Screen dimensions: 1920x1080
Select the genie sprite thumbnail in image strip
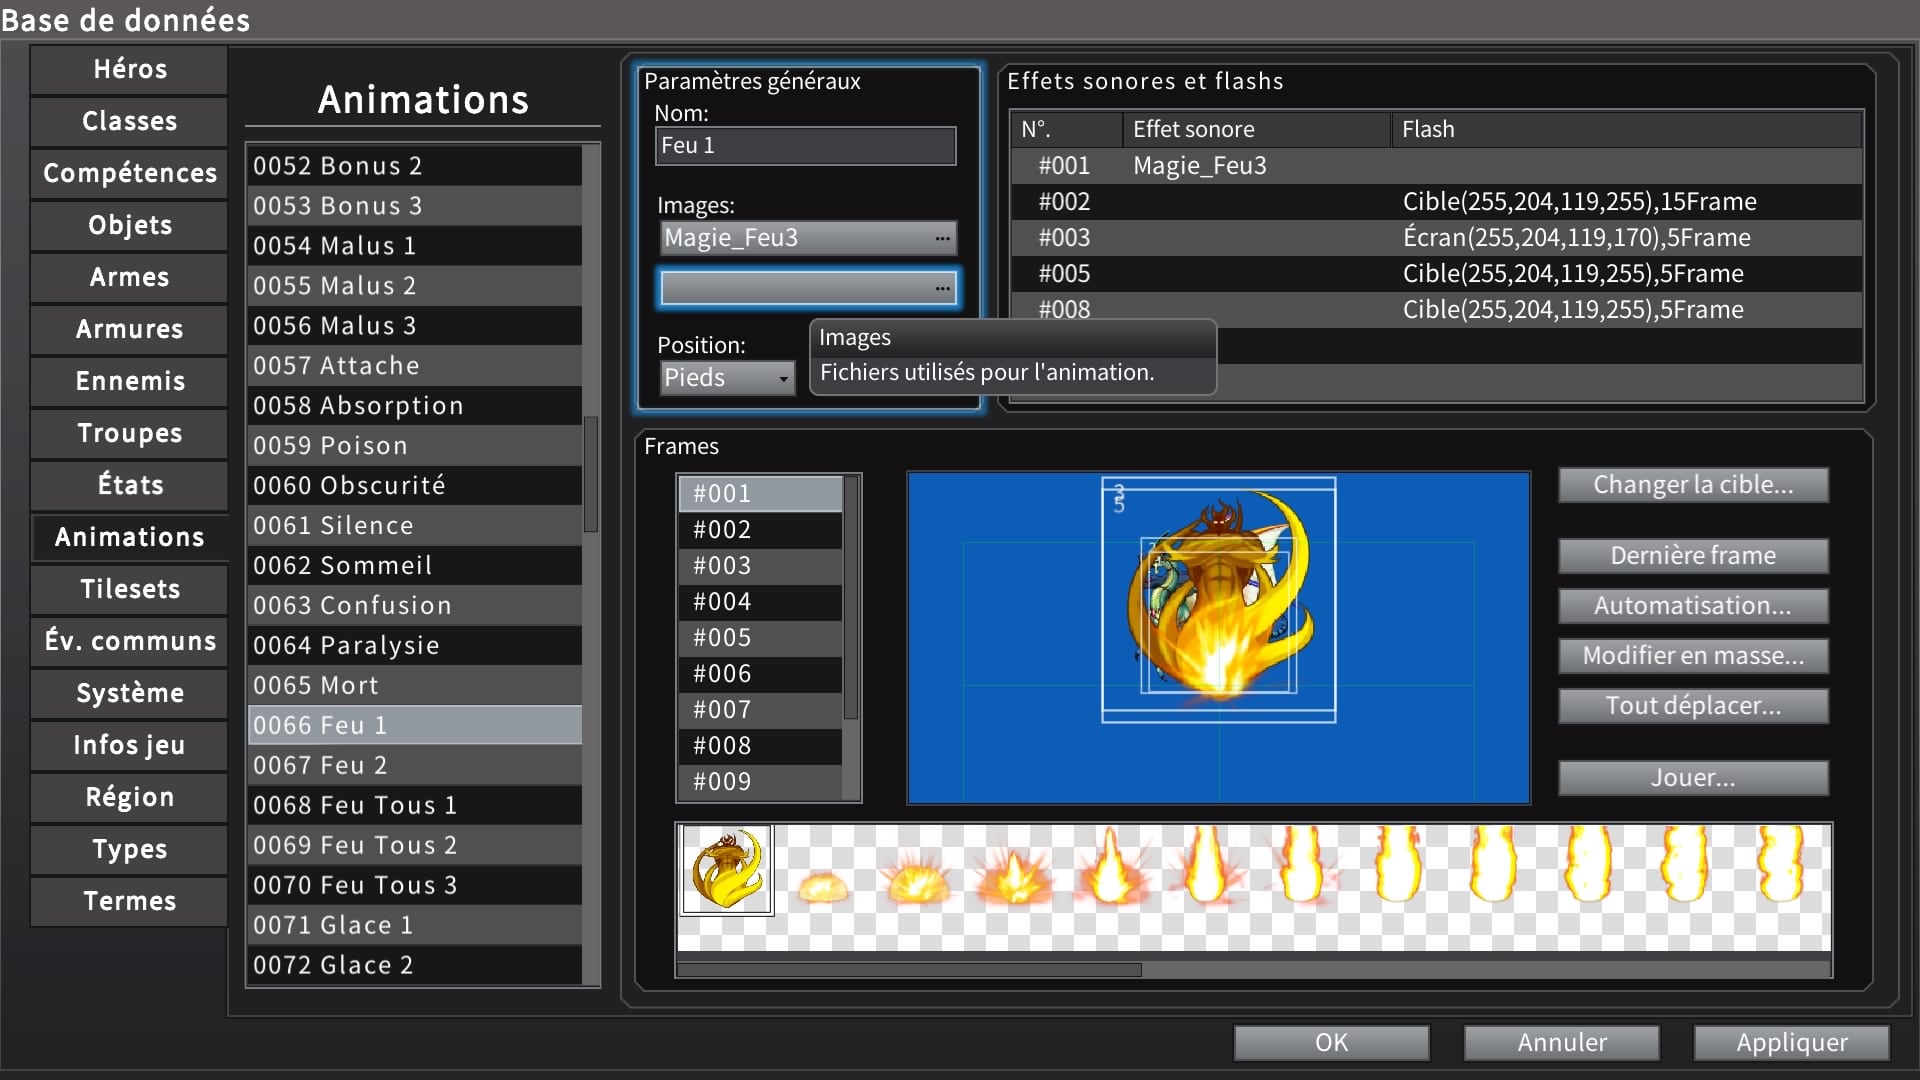pos(727,869)
